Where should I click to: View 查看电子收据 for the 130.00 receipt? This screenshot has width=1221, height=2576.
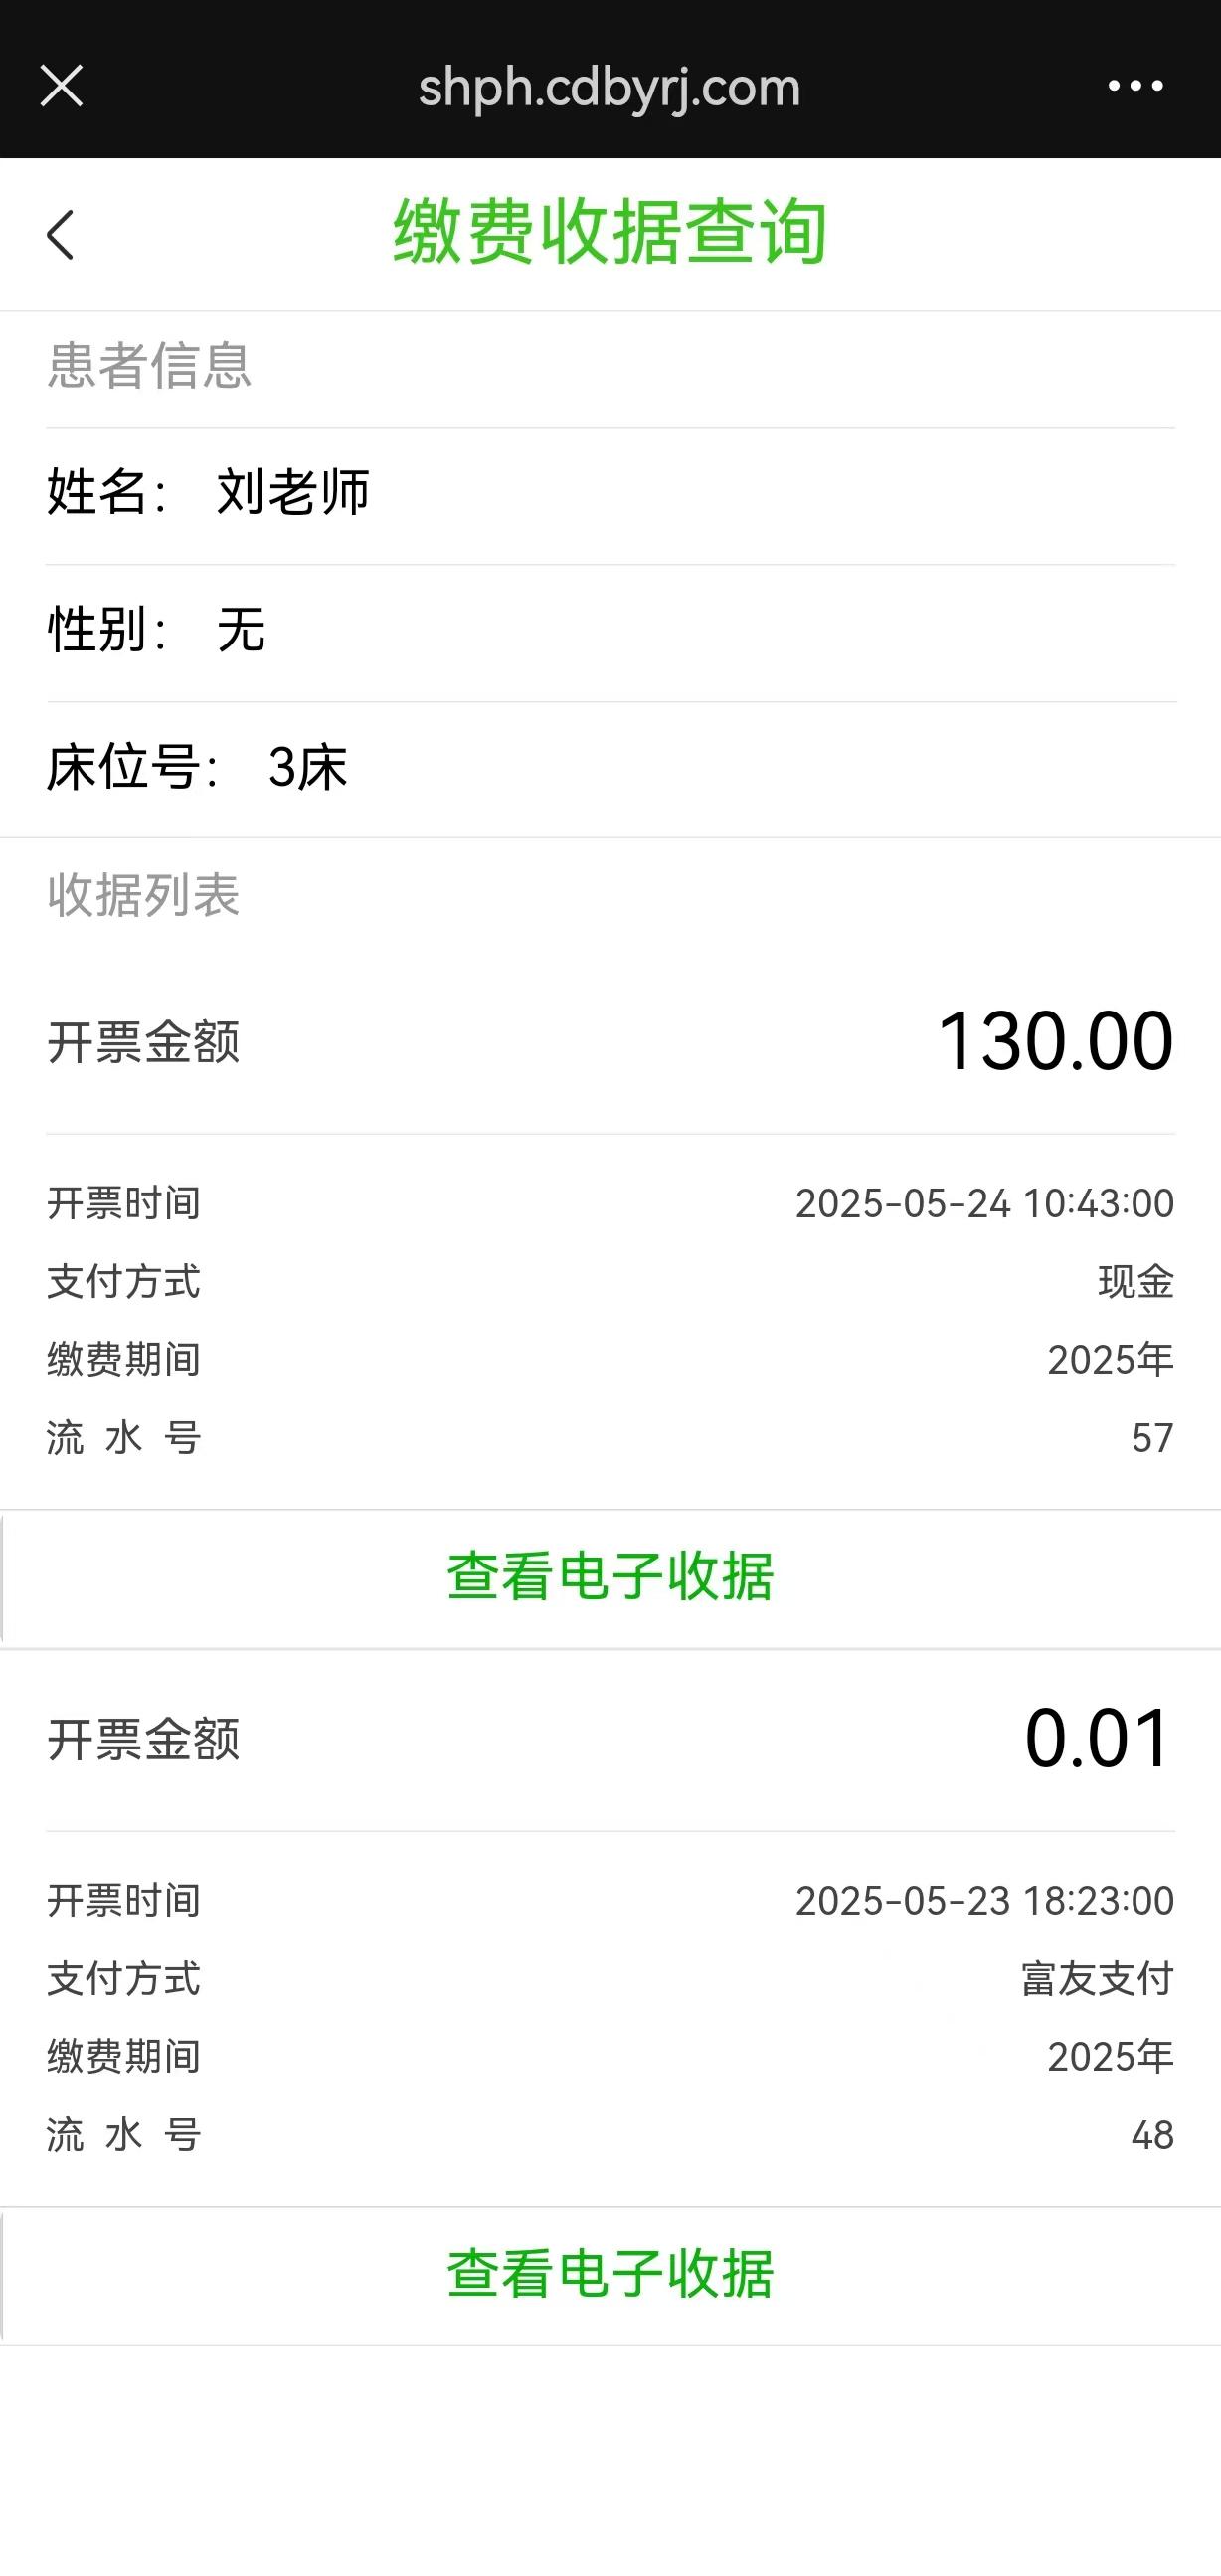click(610, 1577)
